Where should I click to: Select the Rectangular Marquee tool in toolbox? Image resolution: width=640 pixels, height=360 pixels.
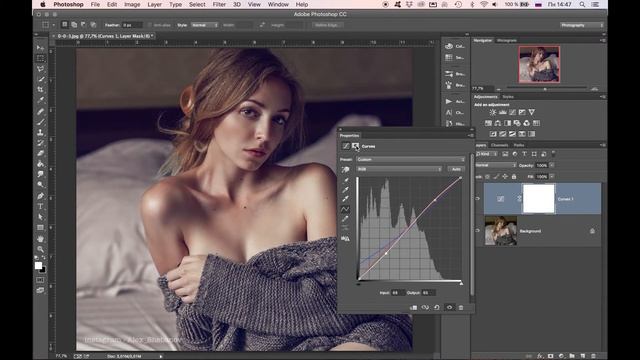click(x=40, y=58)
